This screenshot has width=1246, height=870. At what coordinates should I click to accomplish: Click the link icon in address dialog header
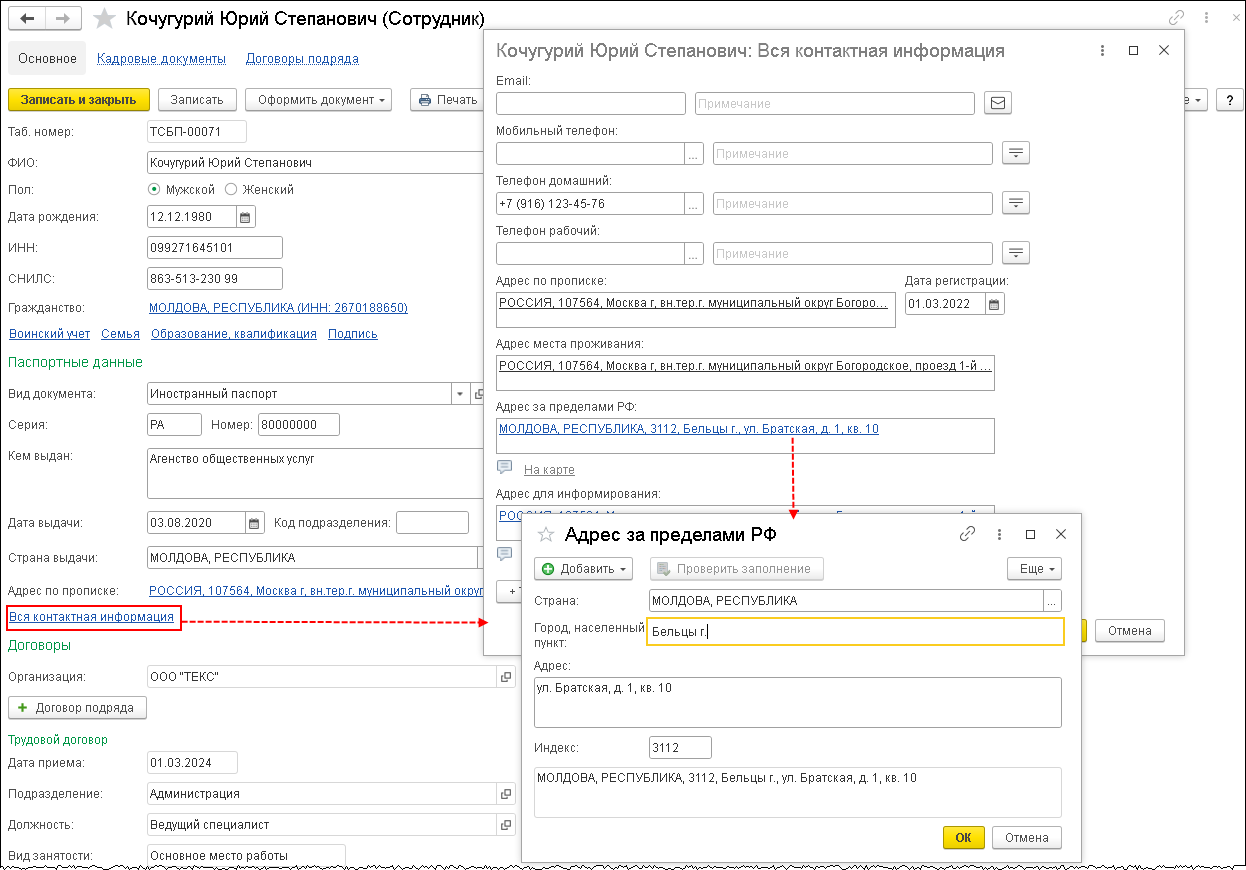click(967, 534)
